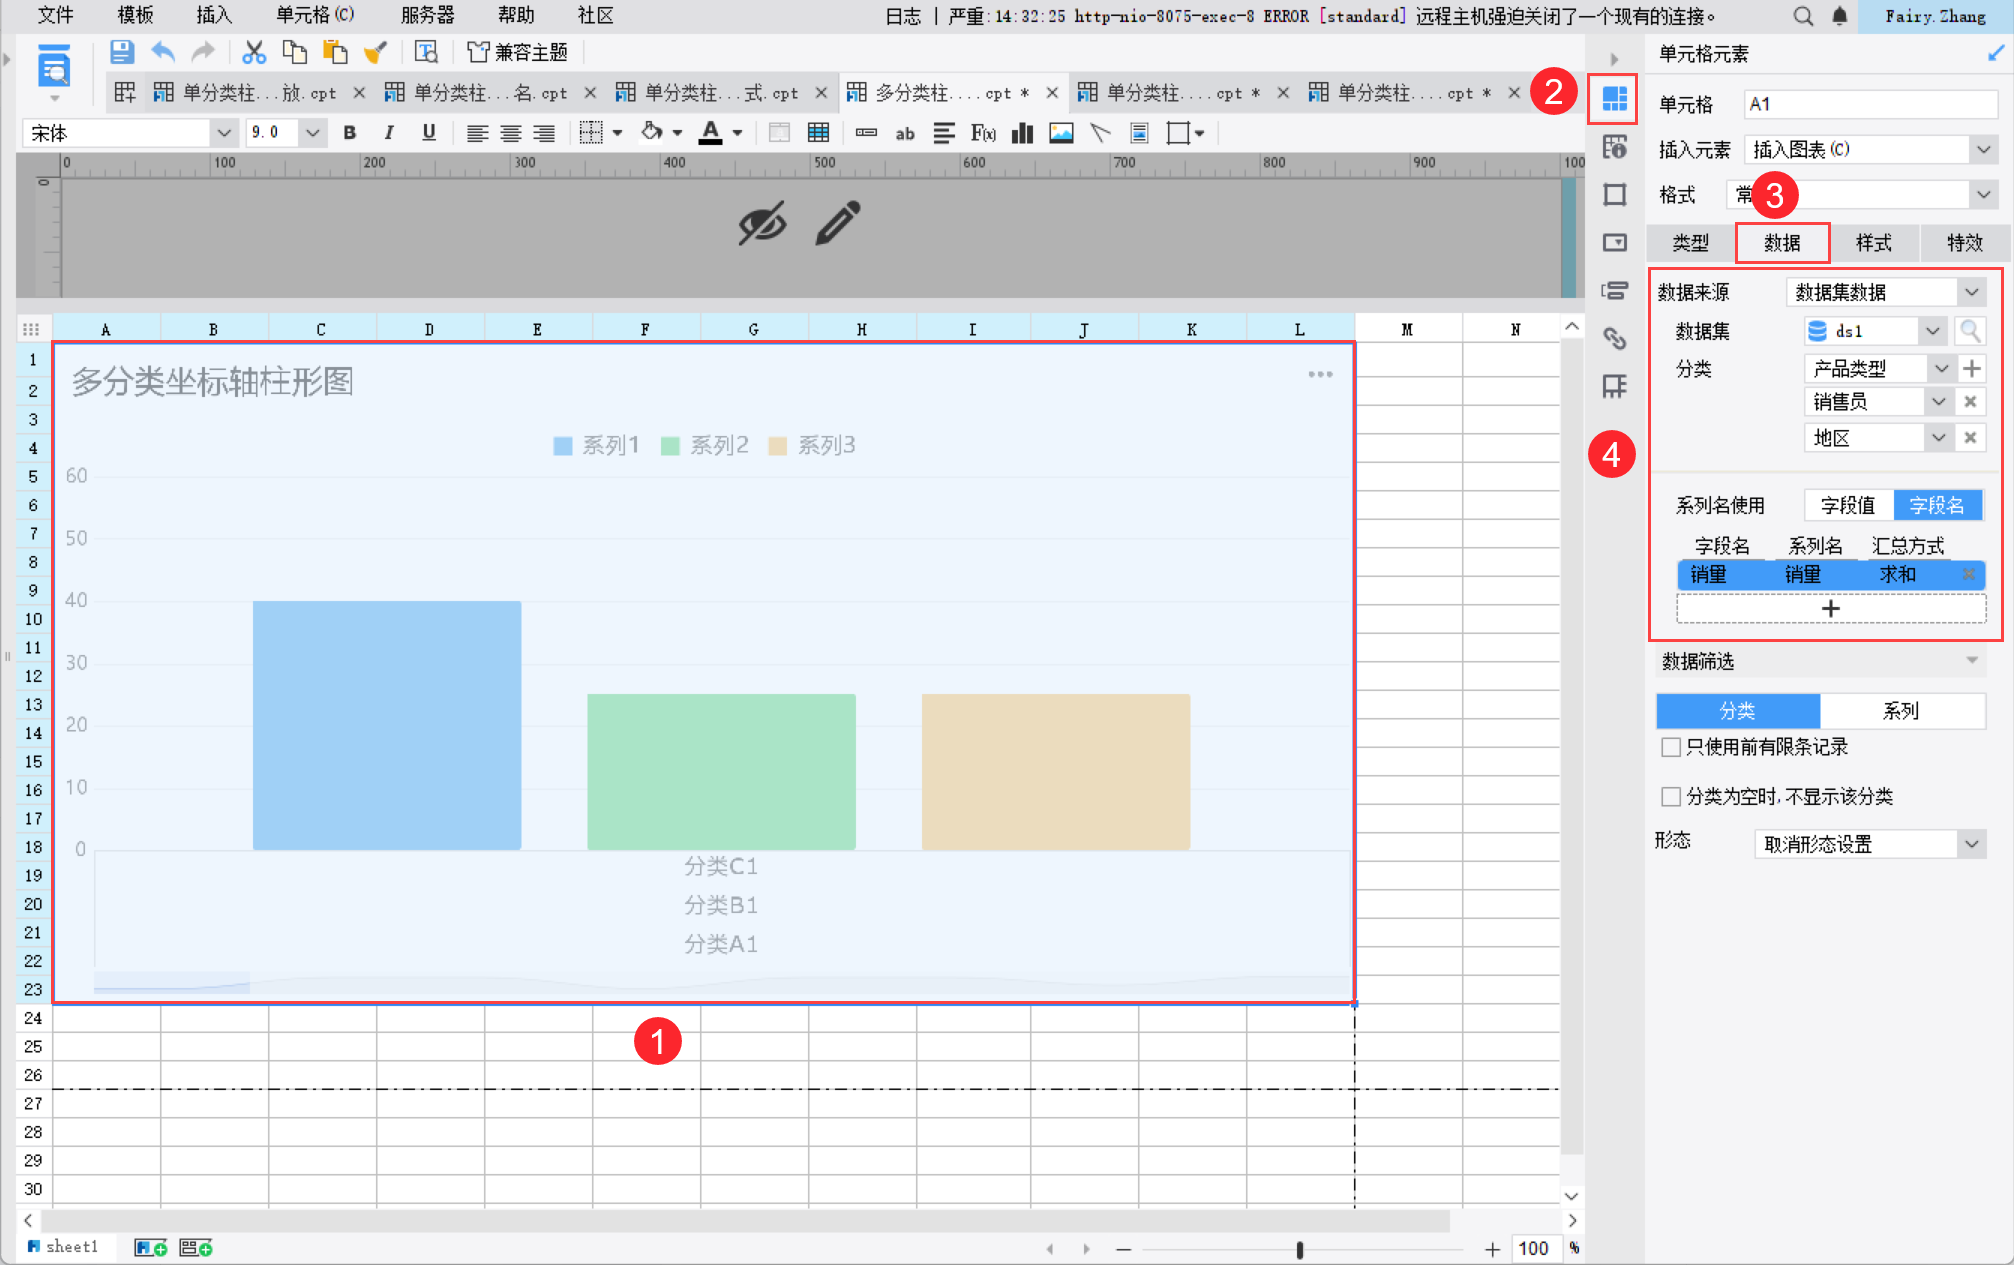Expand the data source dropdown
Screen dimensions: 2014x1265
point(1971,292)
